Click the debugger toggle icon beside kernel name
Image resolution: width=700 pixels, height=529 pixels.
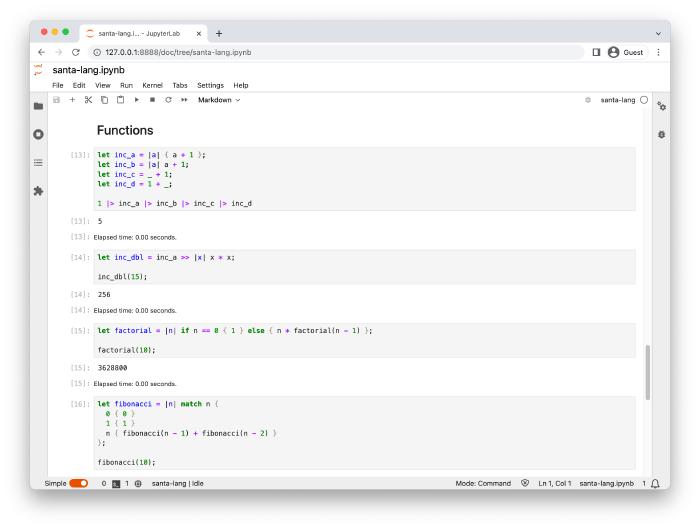click(x=588, y=100)
